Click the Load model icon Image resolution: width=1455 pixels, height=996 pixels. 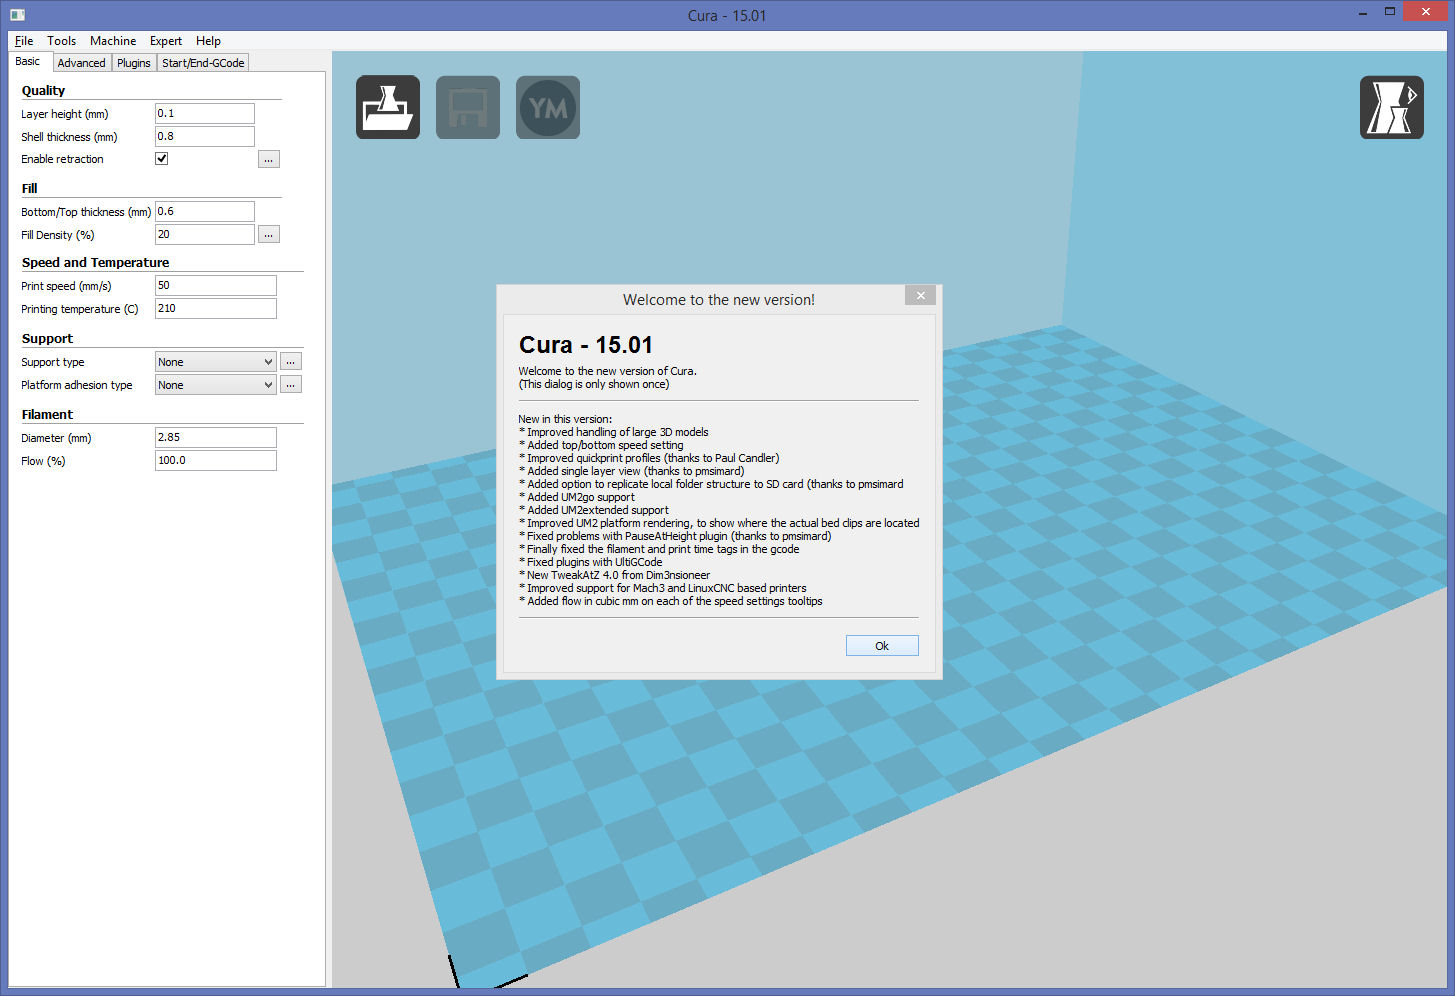[x=388, y=107]
